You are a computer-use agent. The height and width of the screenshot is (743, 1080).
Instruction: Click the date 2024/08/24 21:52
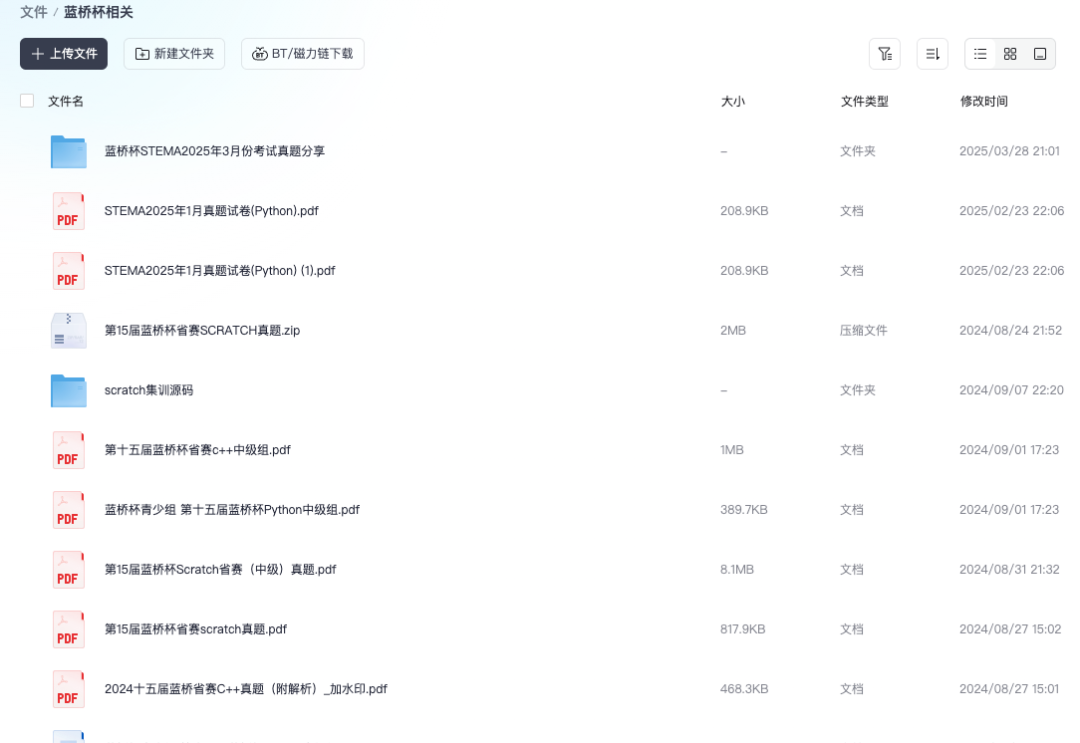click(1010, 331)
